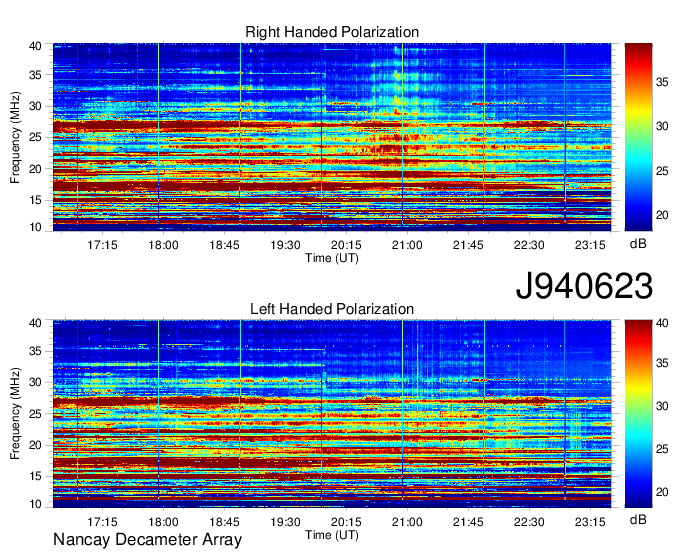Click the Time (UT) label under the Right Handed plot

pos(332,258)
